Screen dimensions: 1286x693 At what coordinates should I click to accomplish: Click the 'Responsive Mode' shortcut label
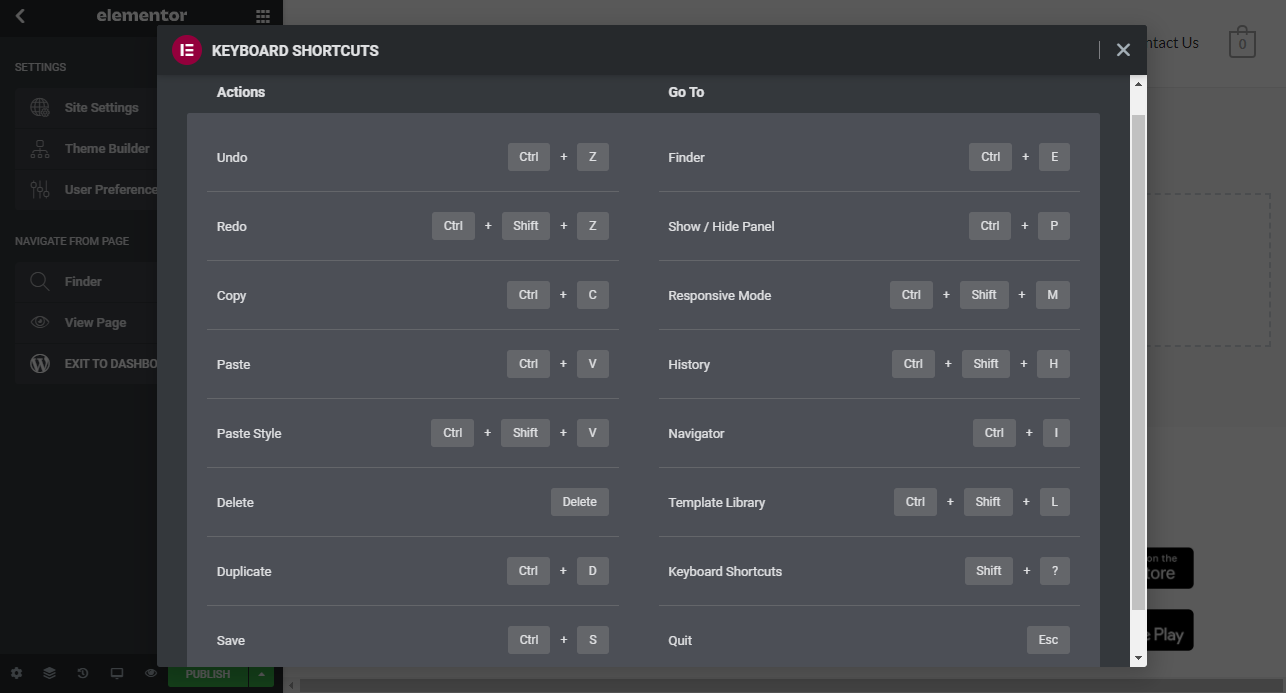point(719,295)
